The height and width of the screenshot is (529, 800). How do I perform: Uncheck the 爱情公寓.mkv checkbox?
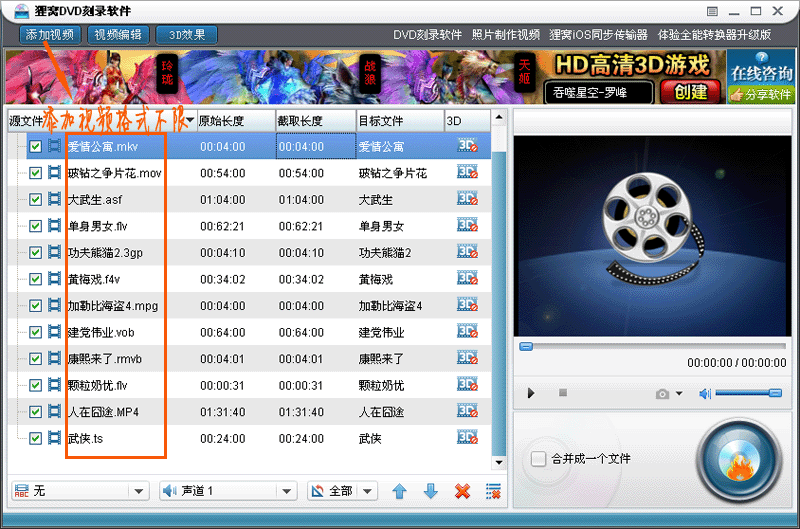pyautogui.click(x=35, y=146)
